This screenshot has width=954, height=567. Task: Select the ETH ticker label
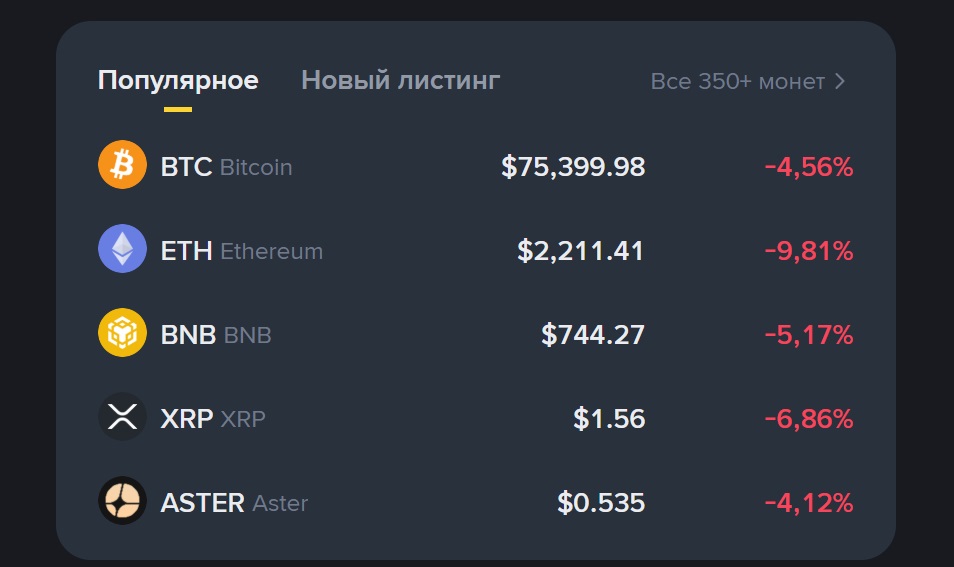[186, 251]
